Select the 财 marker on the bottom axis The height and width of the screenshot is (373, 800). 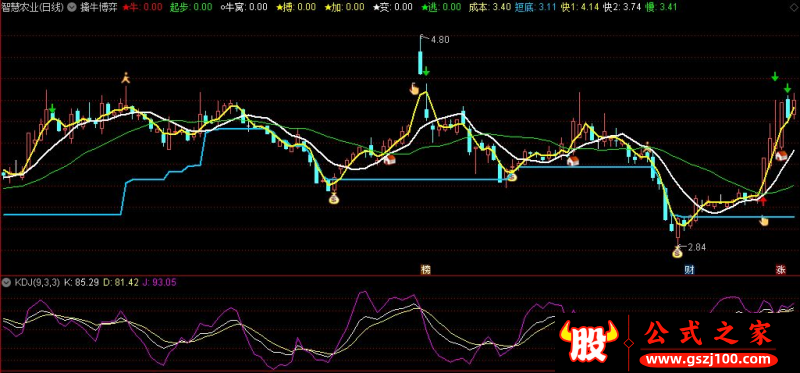[689, 269]
